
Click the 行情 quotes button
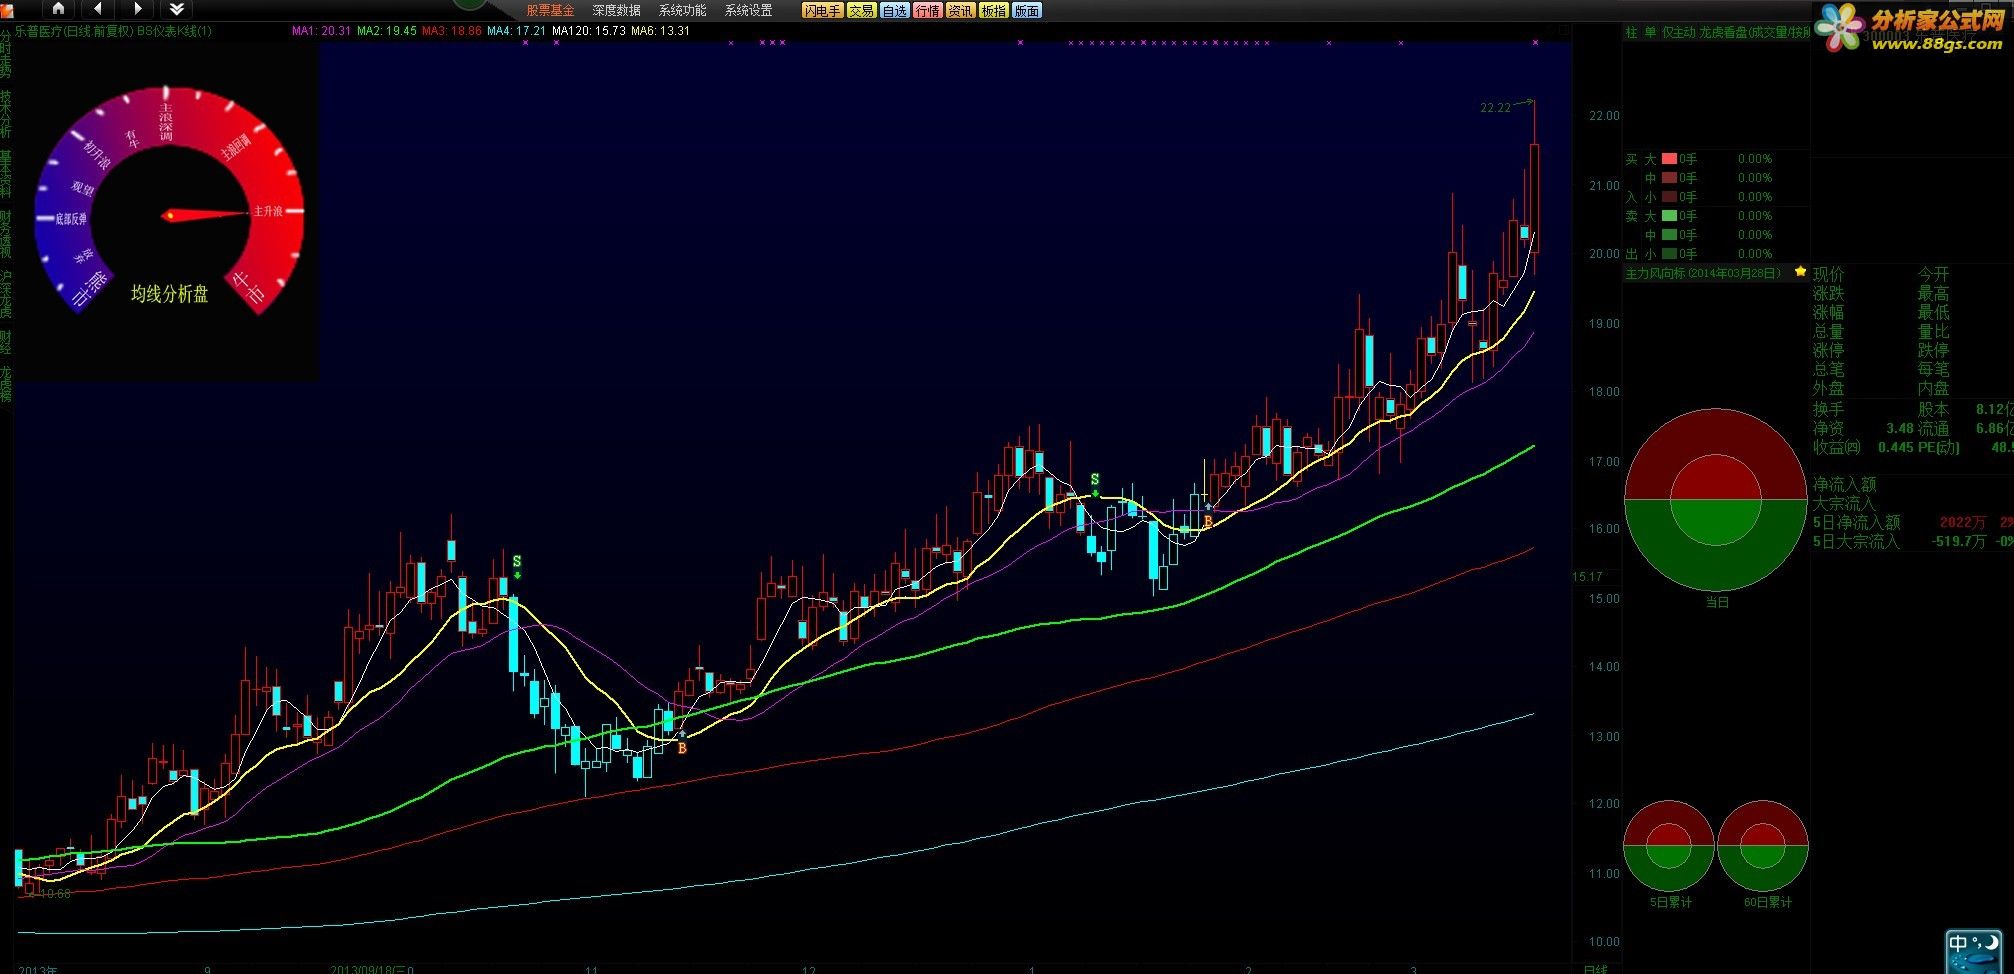click(927, 10)
